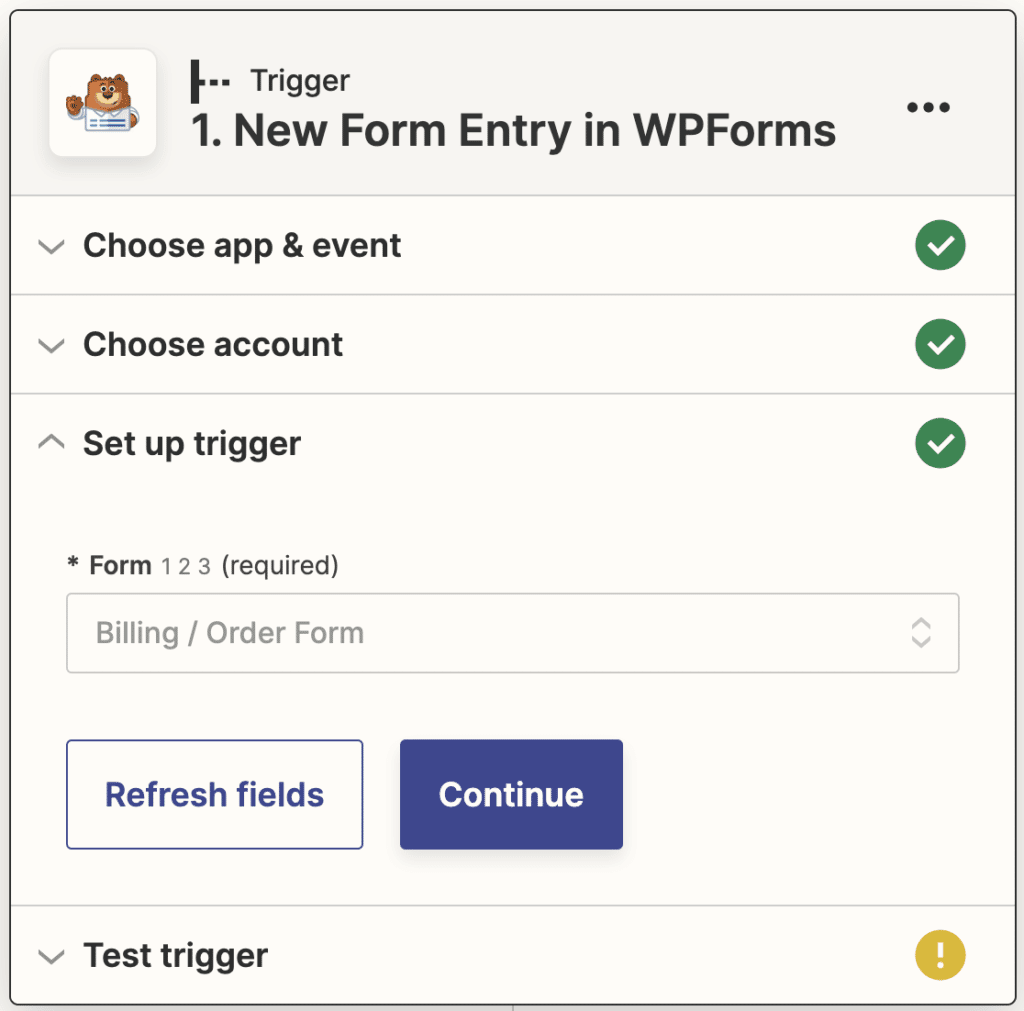Click the green checkmark on Choose account
Screen dimensions: 1024x1011
click(x=940, y=344)
